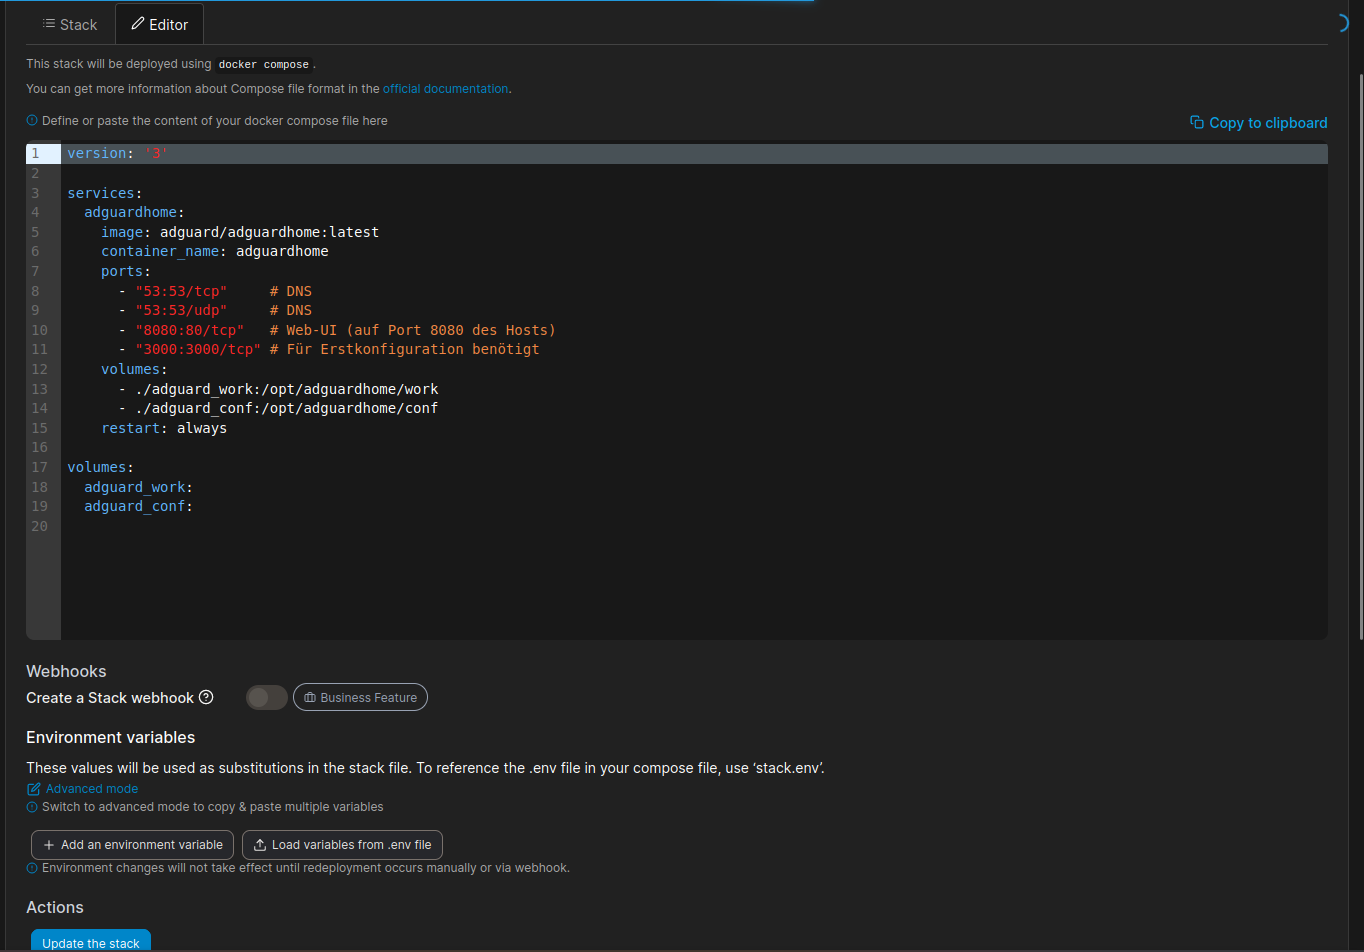Click the pencil icon on the Editor tab

[x=138, y=24]
